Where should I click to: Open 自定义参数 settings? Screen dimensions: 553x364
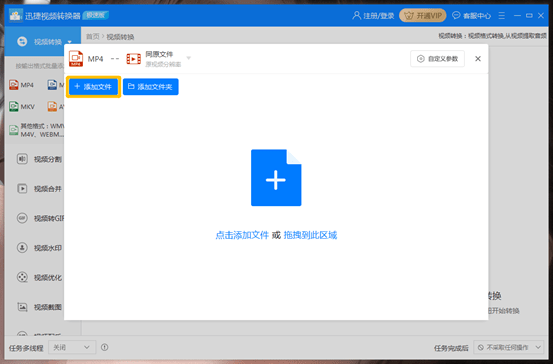437,59
